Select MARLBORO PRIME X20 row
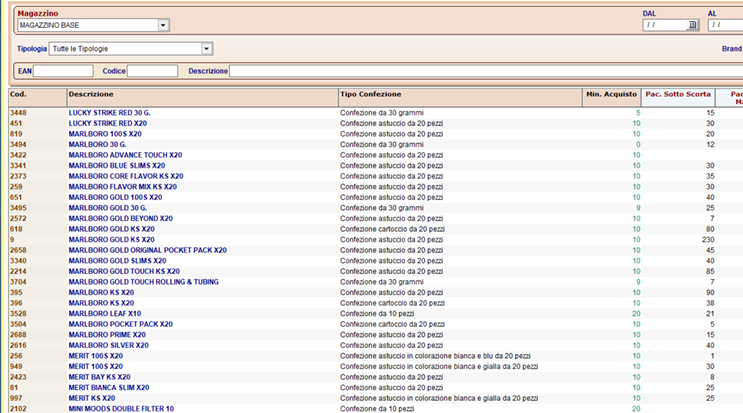This screenshot has width=743, height=413. (376, 335)
